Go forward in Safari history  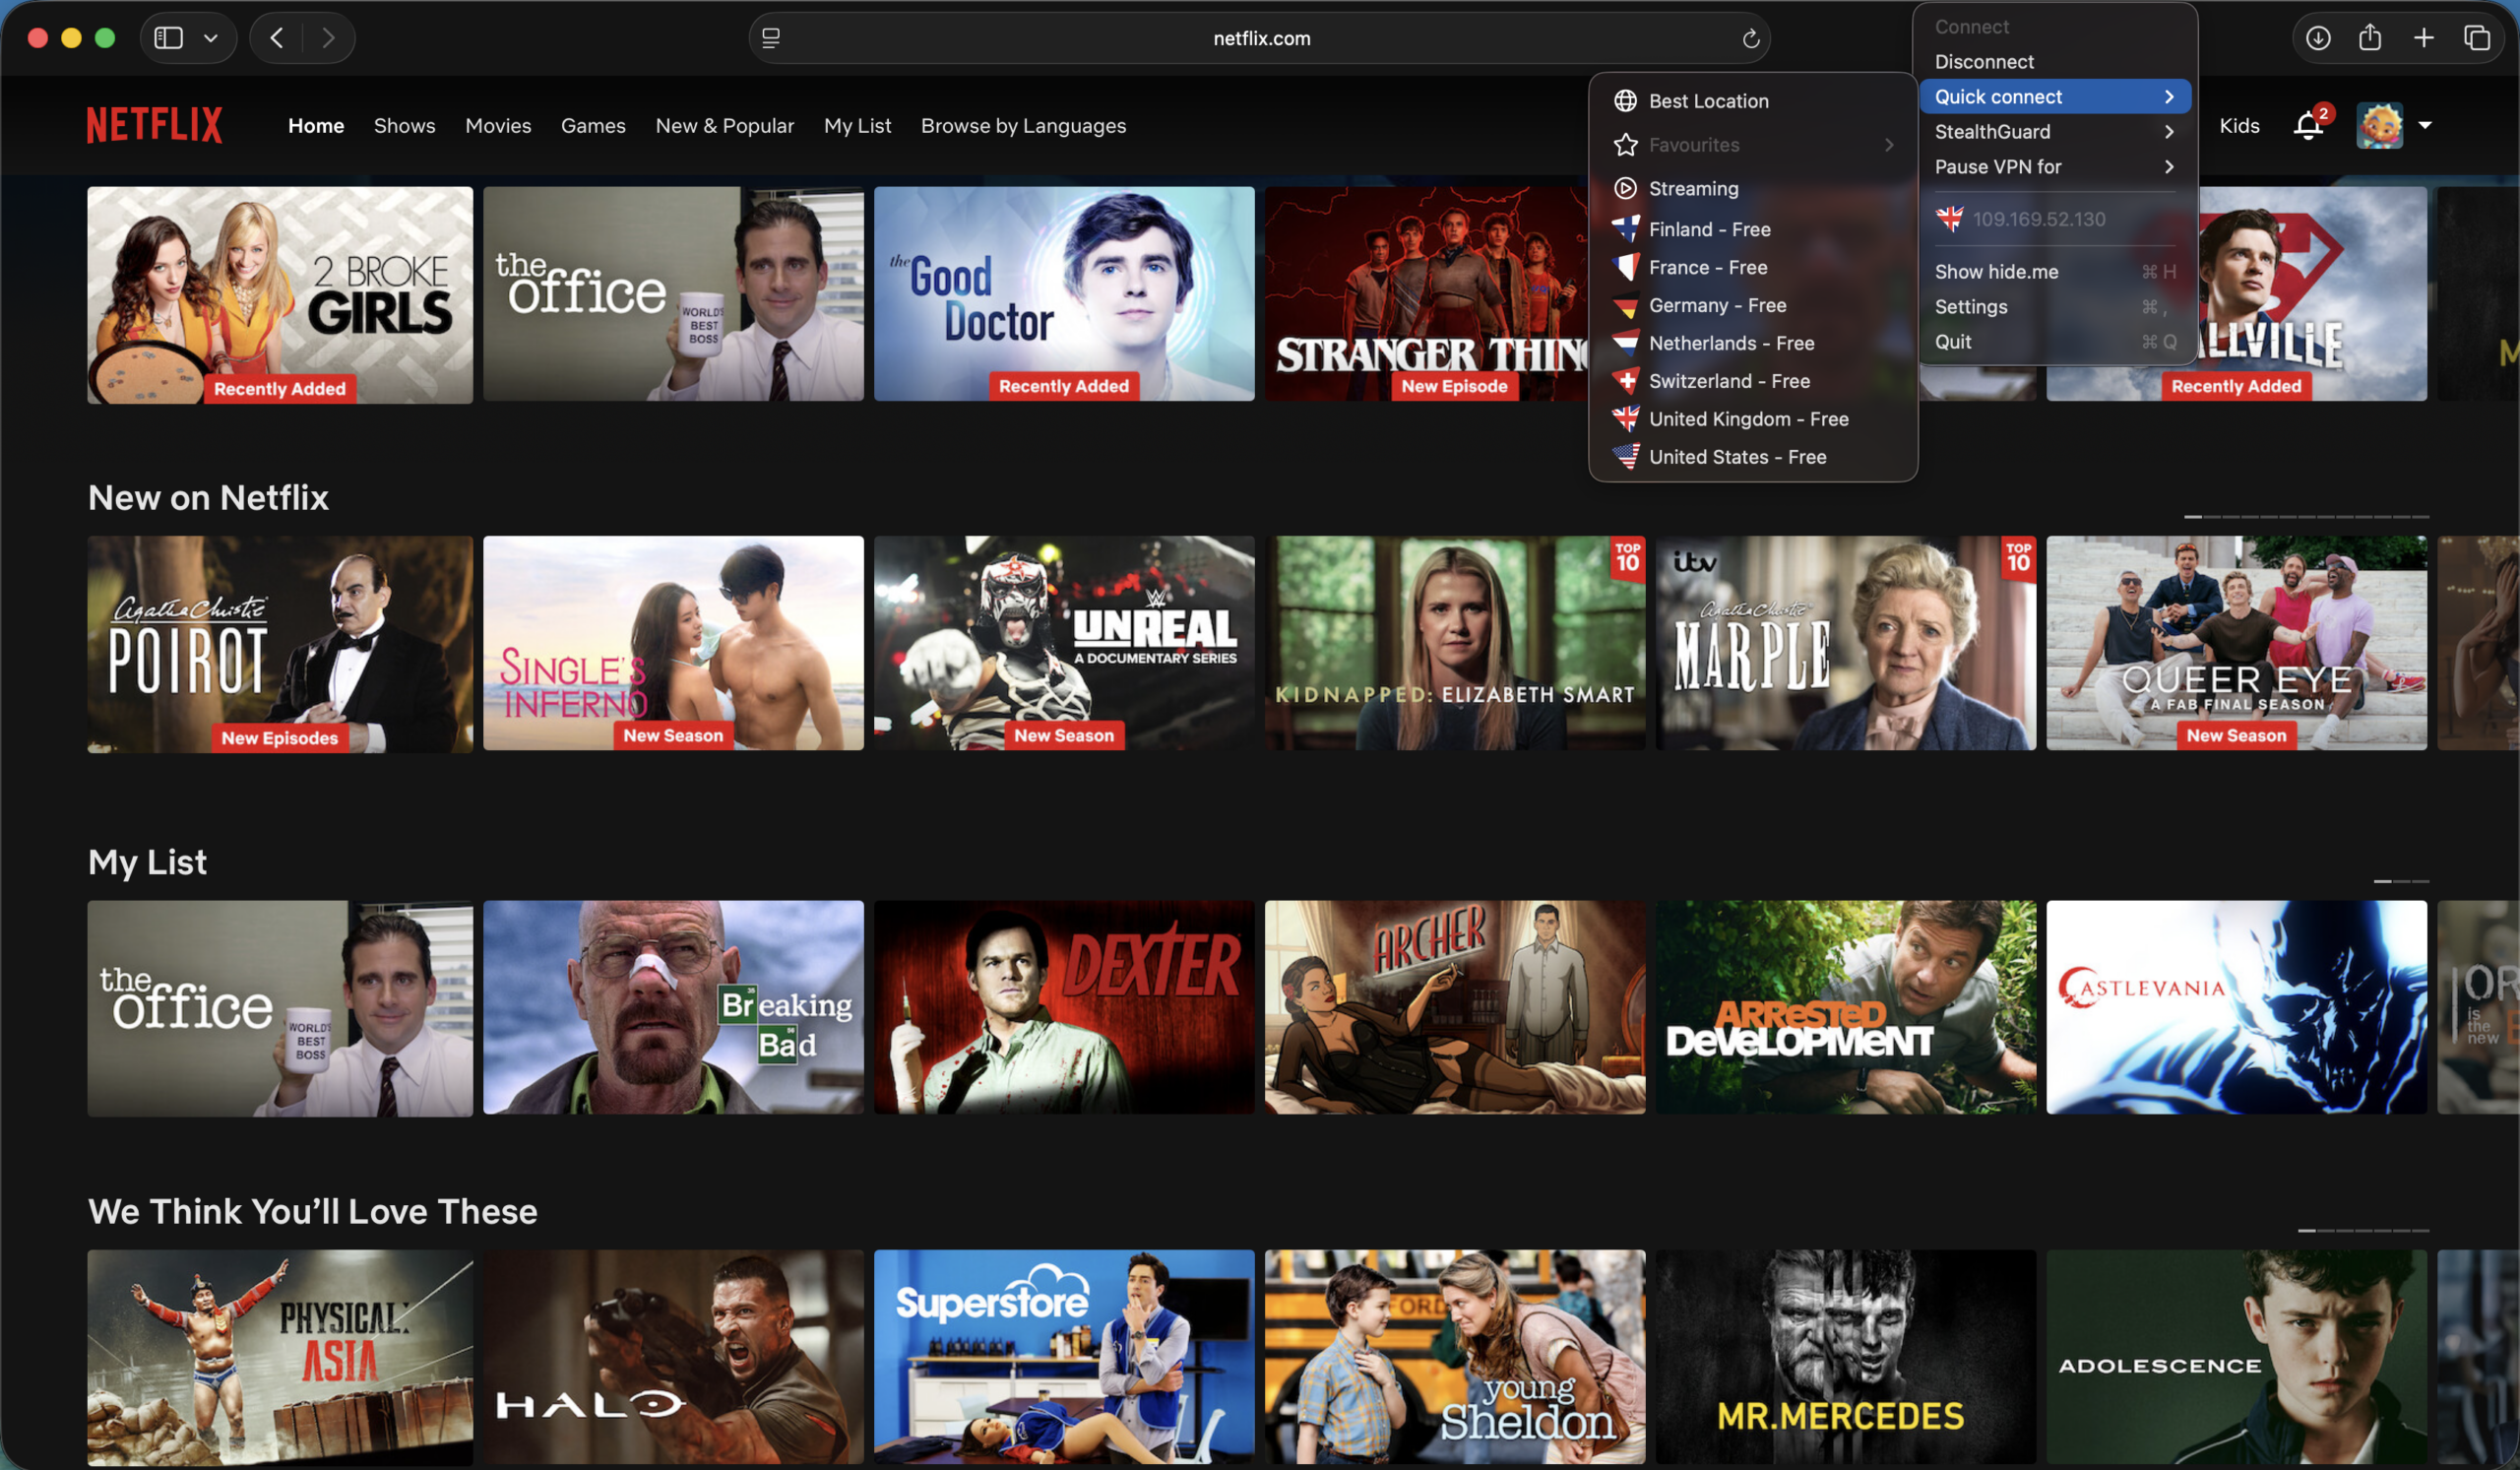328,38
